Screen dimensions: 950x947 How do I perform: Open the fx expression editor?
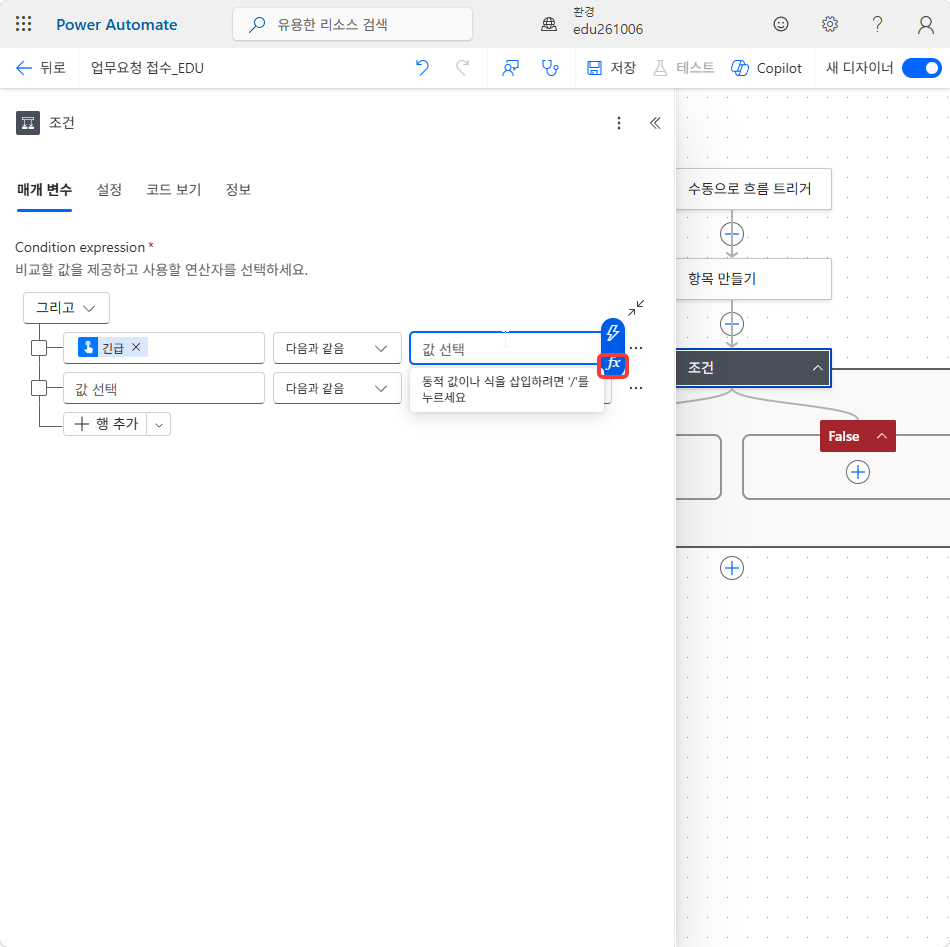[613, 365]
